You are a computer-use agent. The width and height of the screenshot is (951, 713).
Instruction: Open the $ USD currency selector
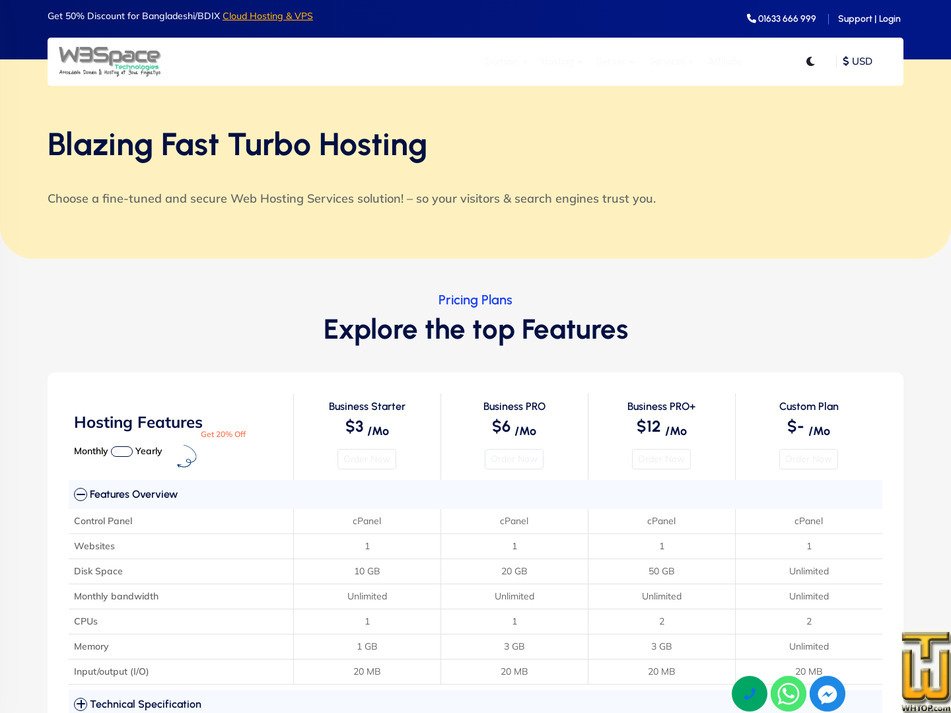point(857,61)
